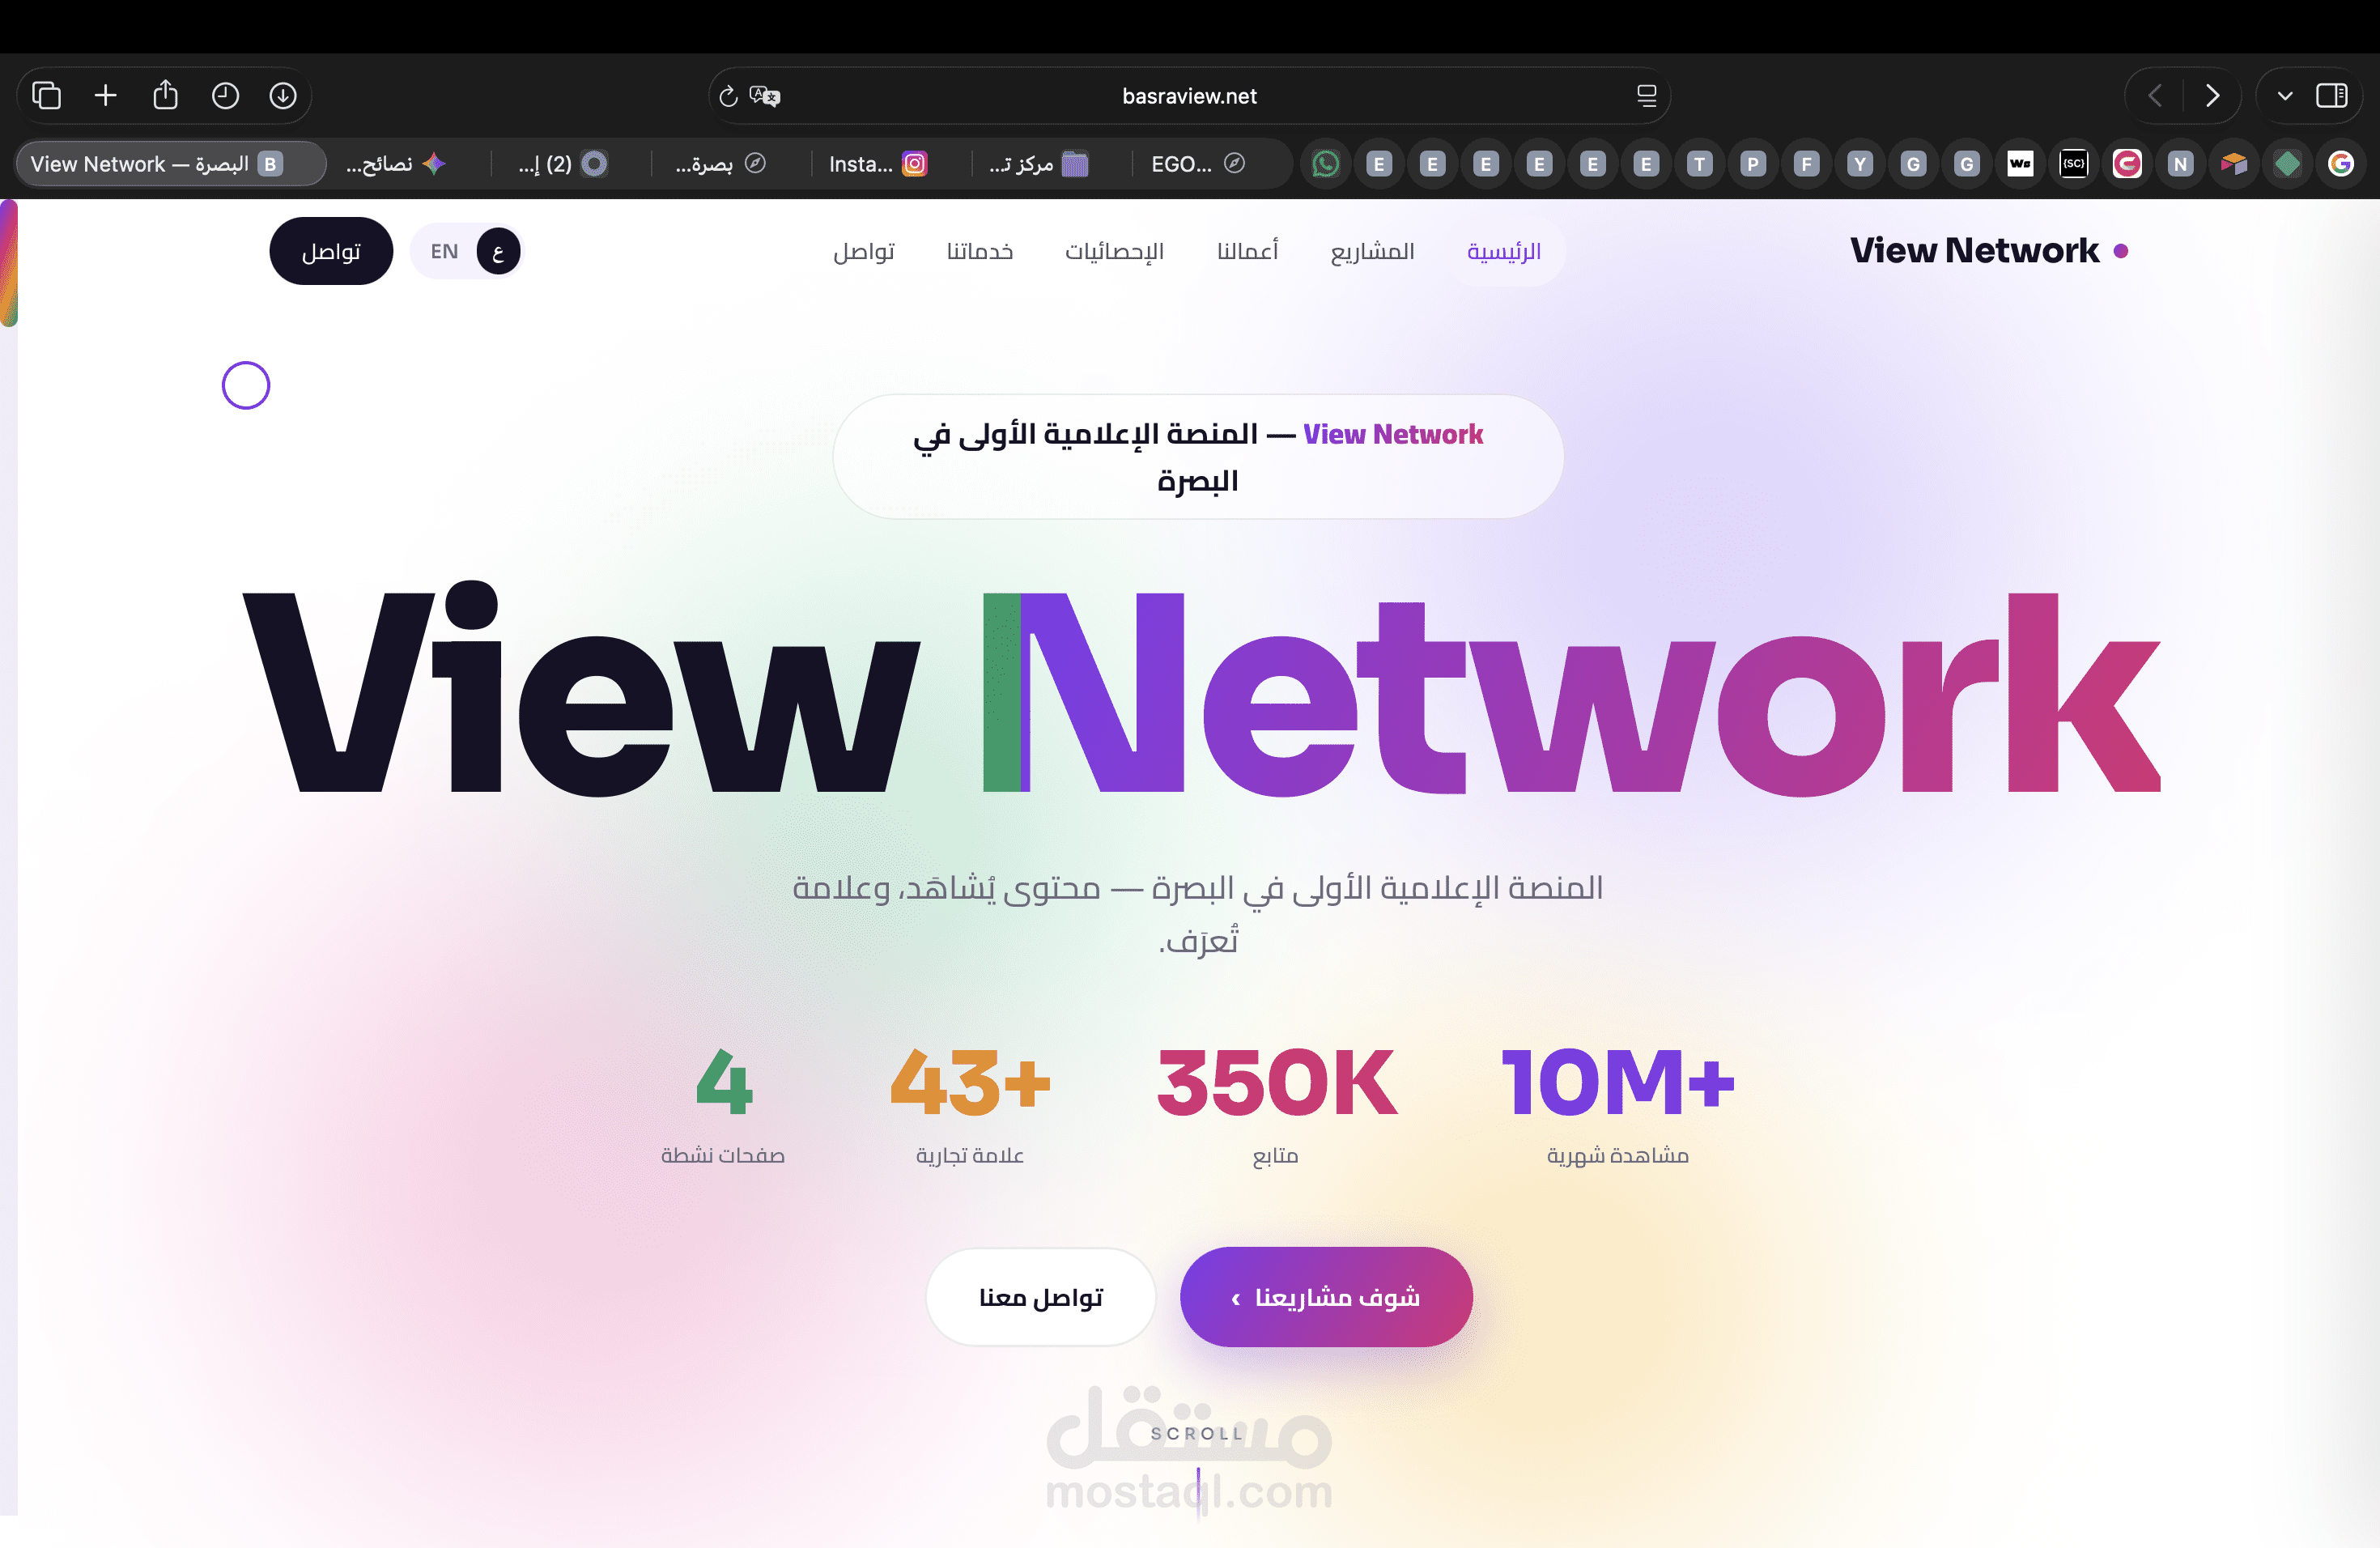Switch to the بصرة tab
This screenshot has width=2380, height=1548.
point(720,164)
